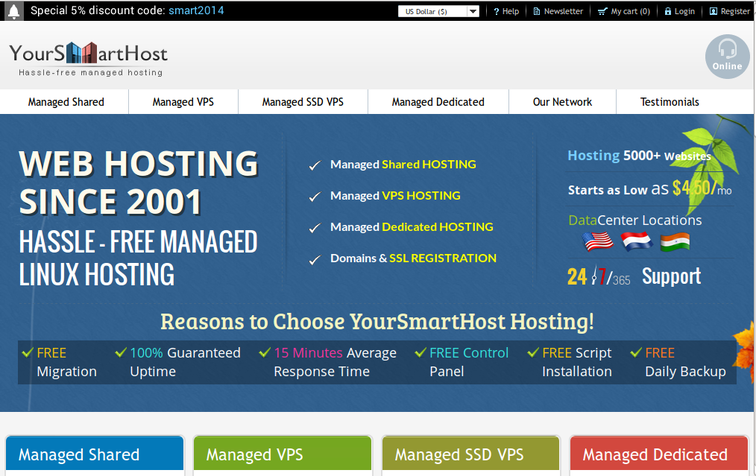Click the smart2014 discount code

coord(196,11)
